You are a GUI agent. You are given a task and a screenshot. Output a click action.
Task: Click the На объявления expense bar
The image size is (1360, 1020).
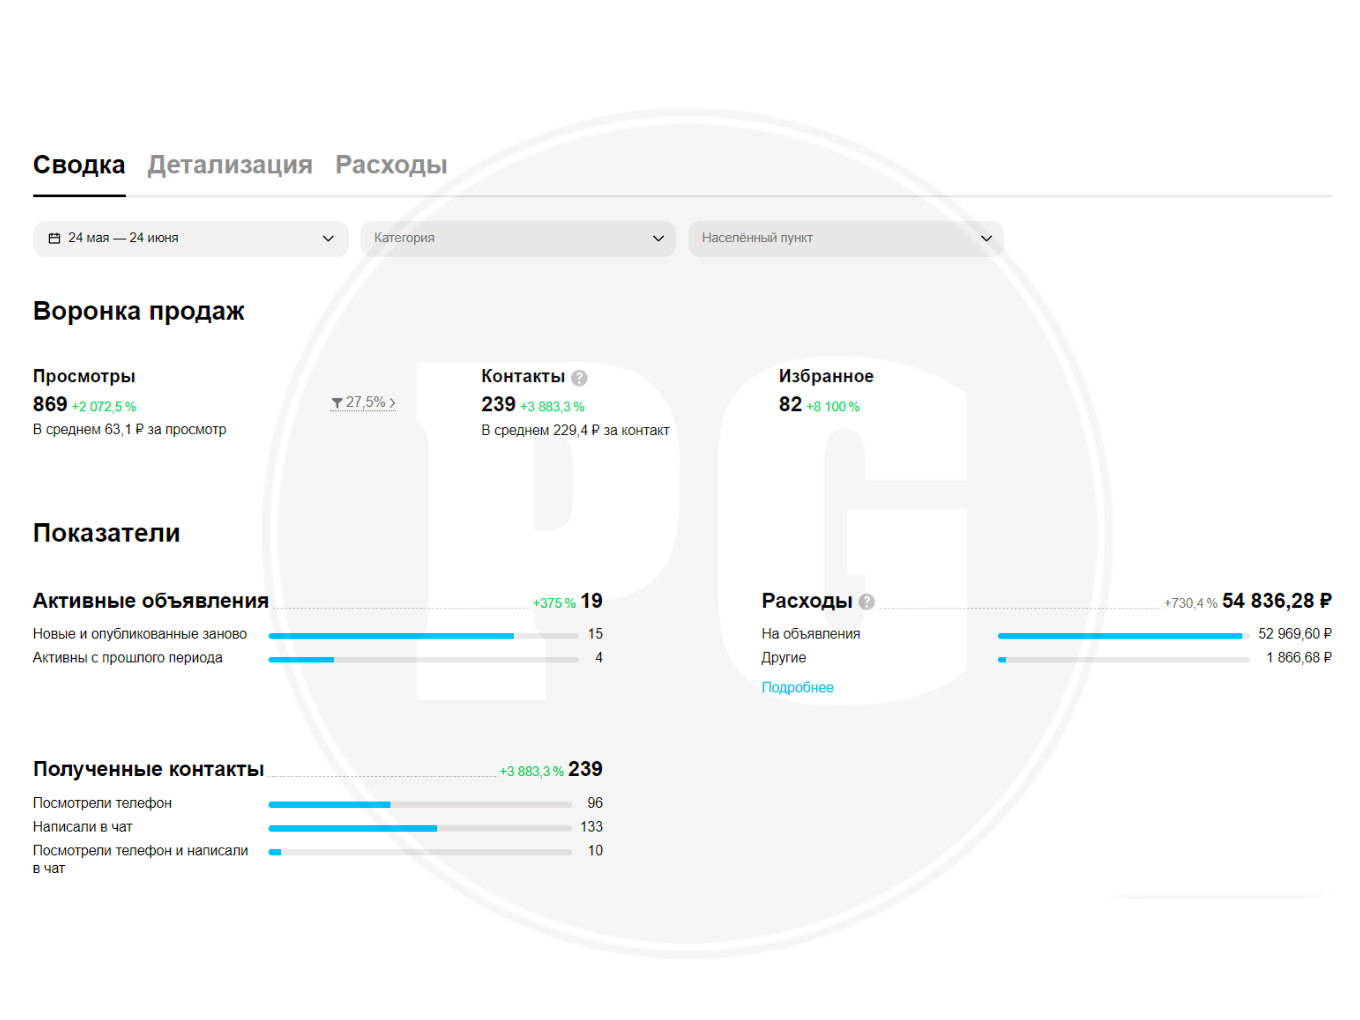(x=1124, y=635)
